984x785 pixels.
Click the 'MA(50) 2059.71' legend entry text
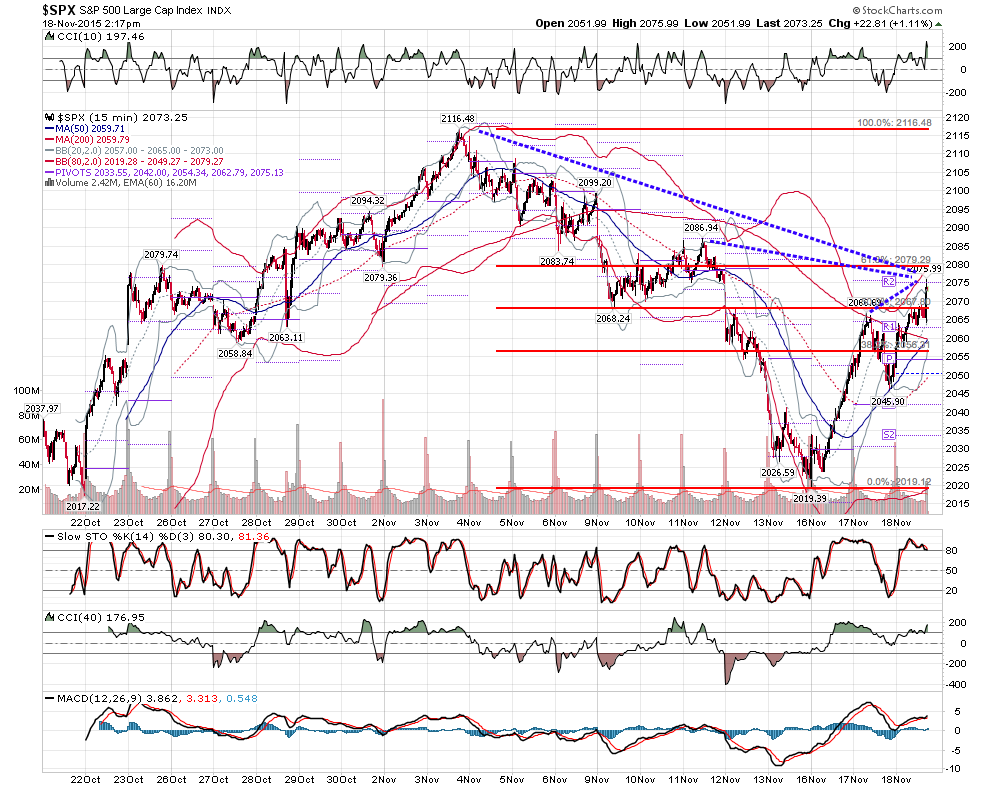90,129
